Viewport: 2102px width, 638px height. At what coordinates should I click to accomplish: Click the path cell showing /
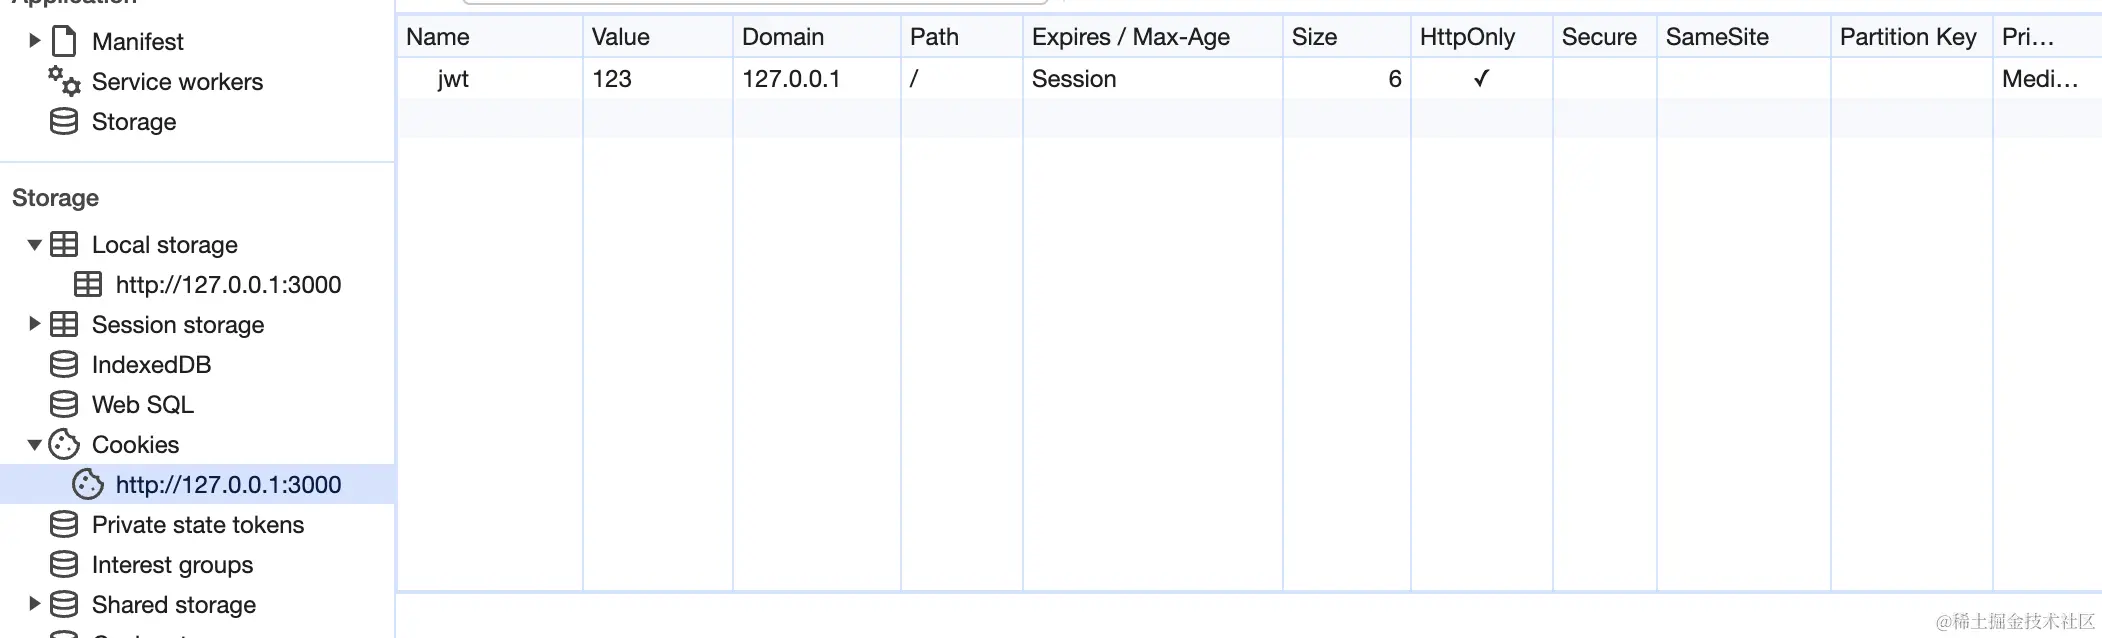tap(962, 78)
